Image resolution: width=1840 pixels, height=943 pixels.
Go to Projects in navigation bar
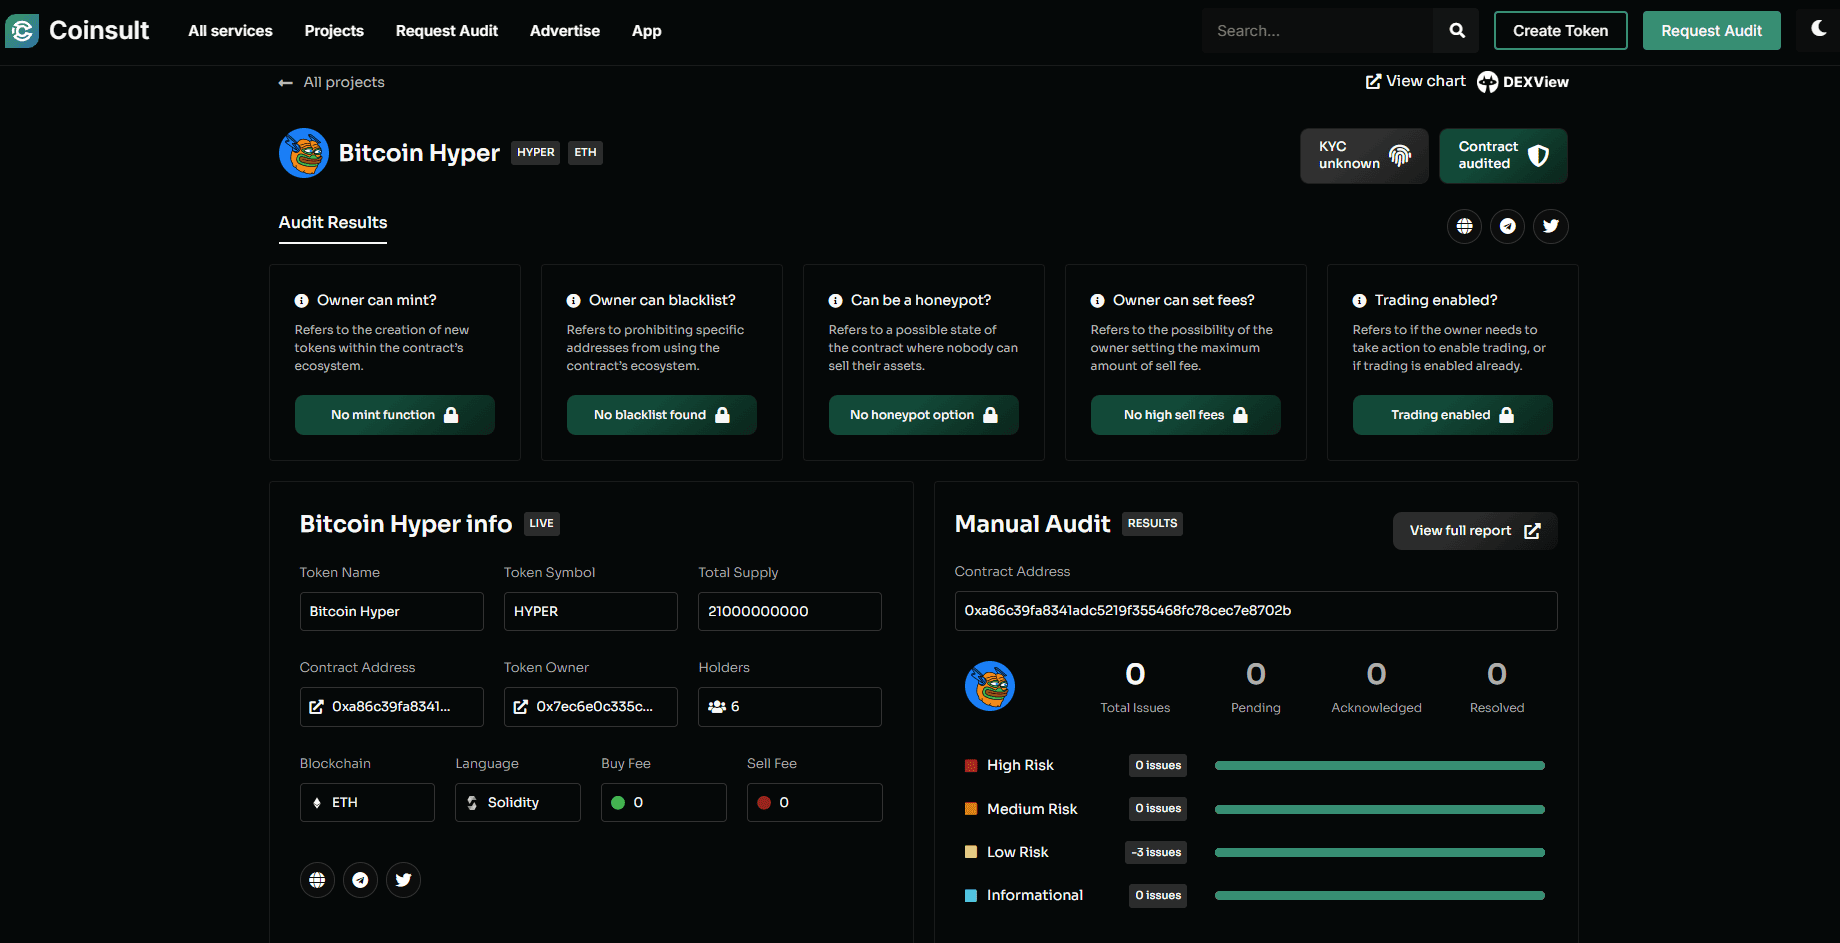(334, 31)
